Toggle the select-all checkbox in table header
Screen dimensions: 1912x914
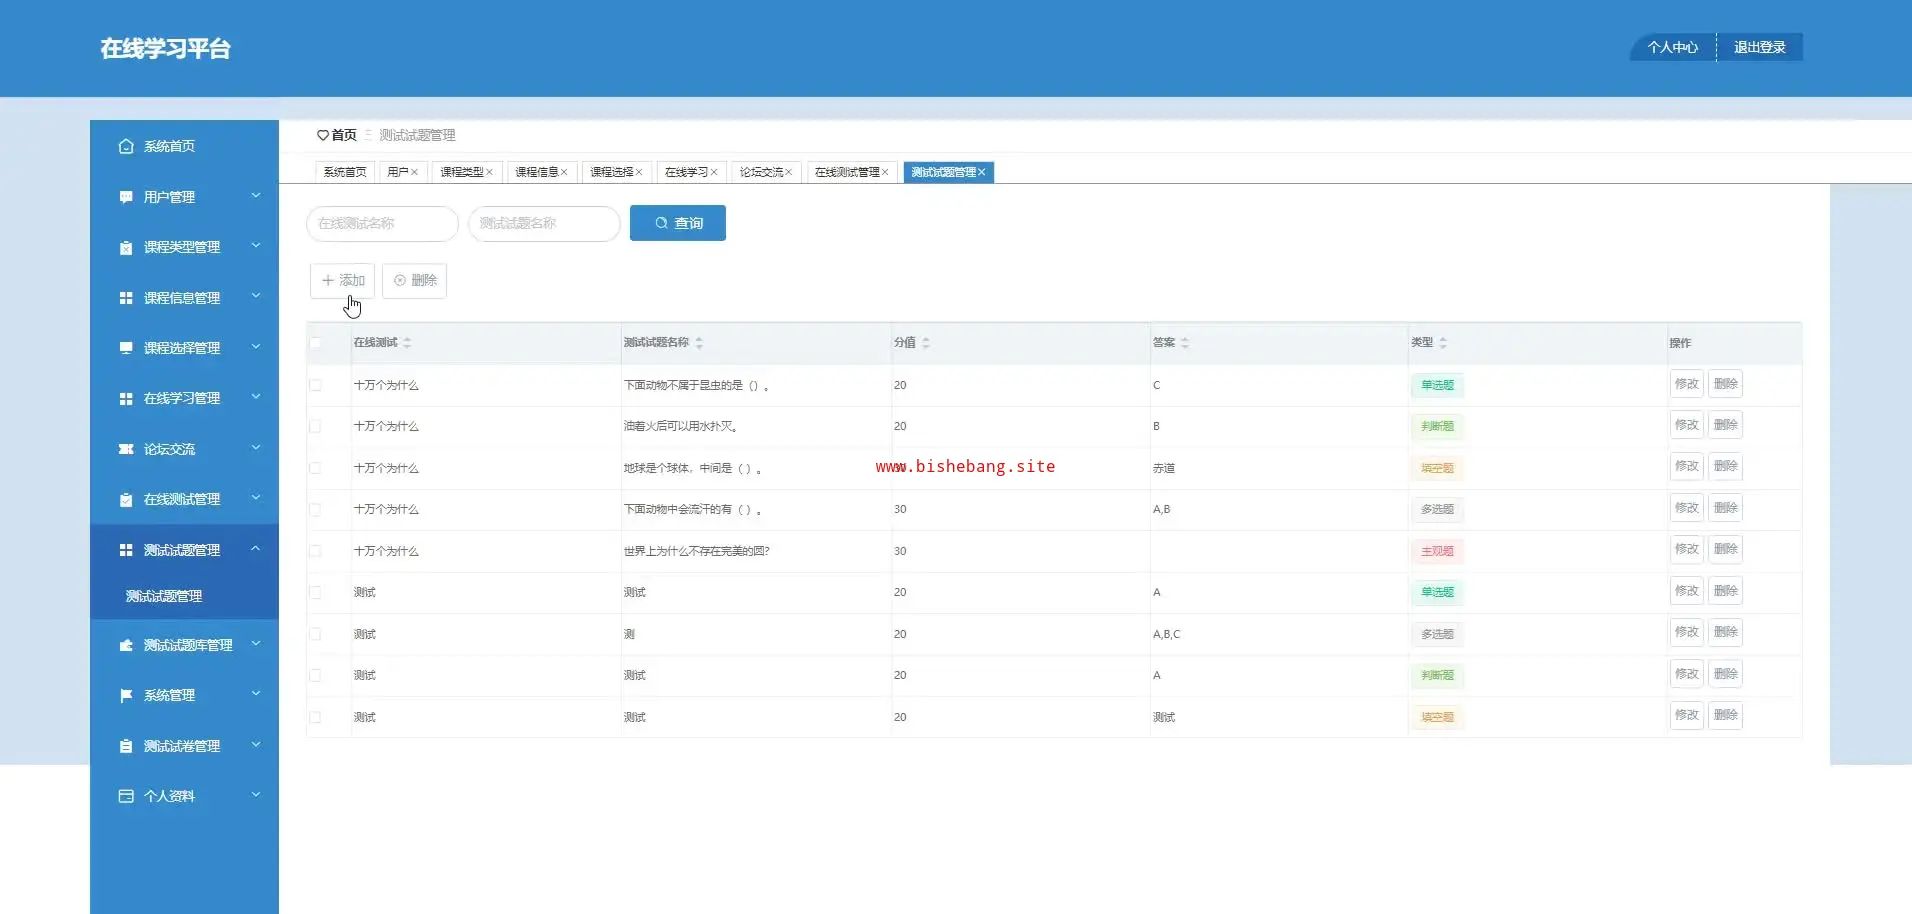pyautogui.click(x=316, y=343)
